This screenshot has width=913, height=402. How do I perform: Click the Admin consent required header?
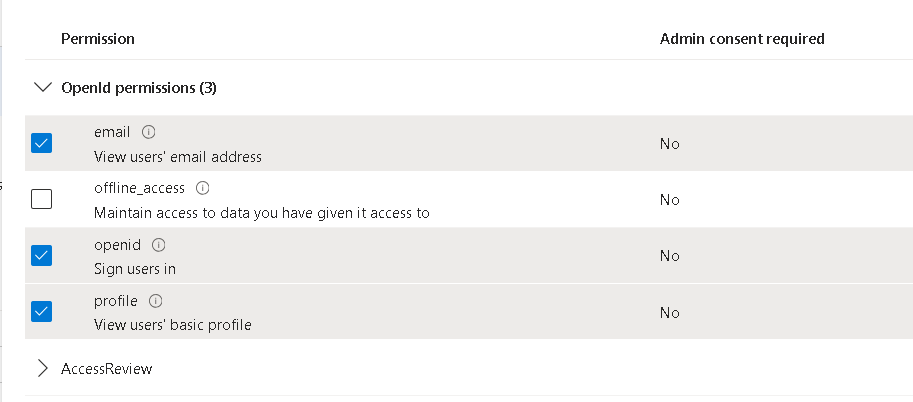coord(742,39)
